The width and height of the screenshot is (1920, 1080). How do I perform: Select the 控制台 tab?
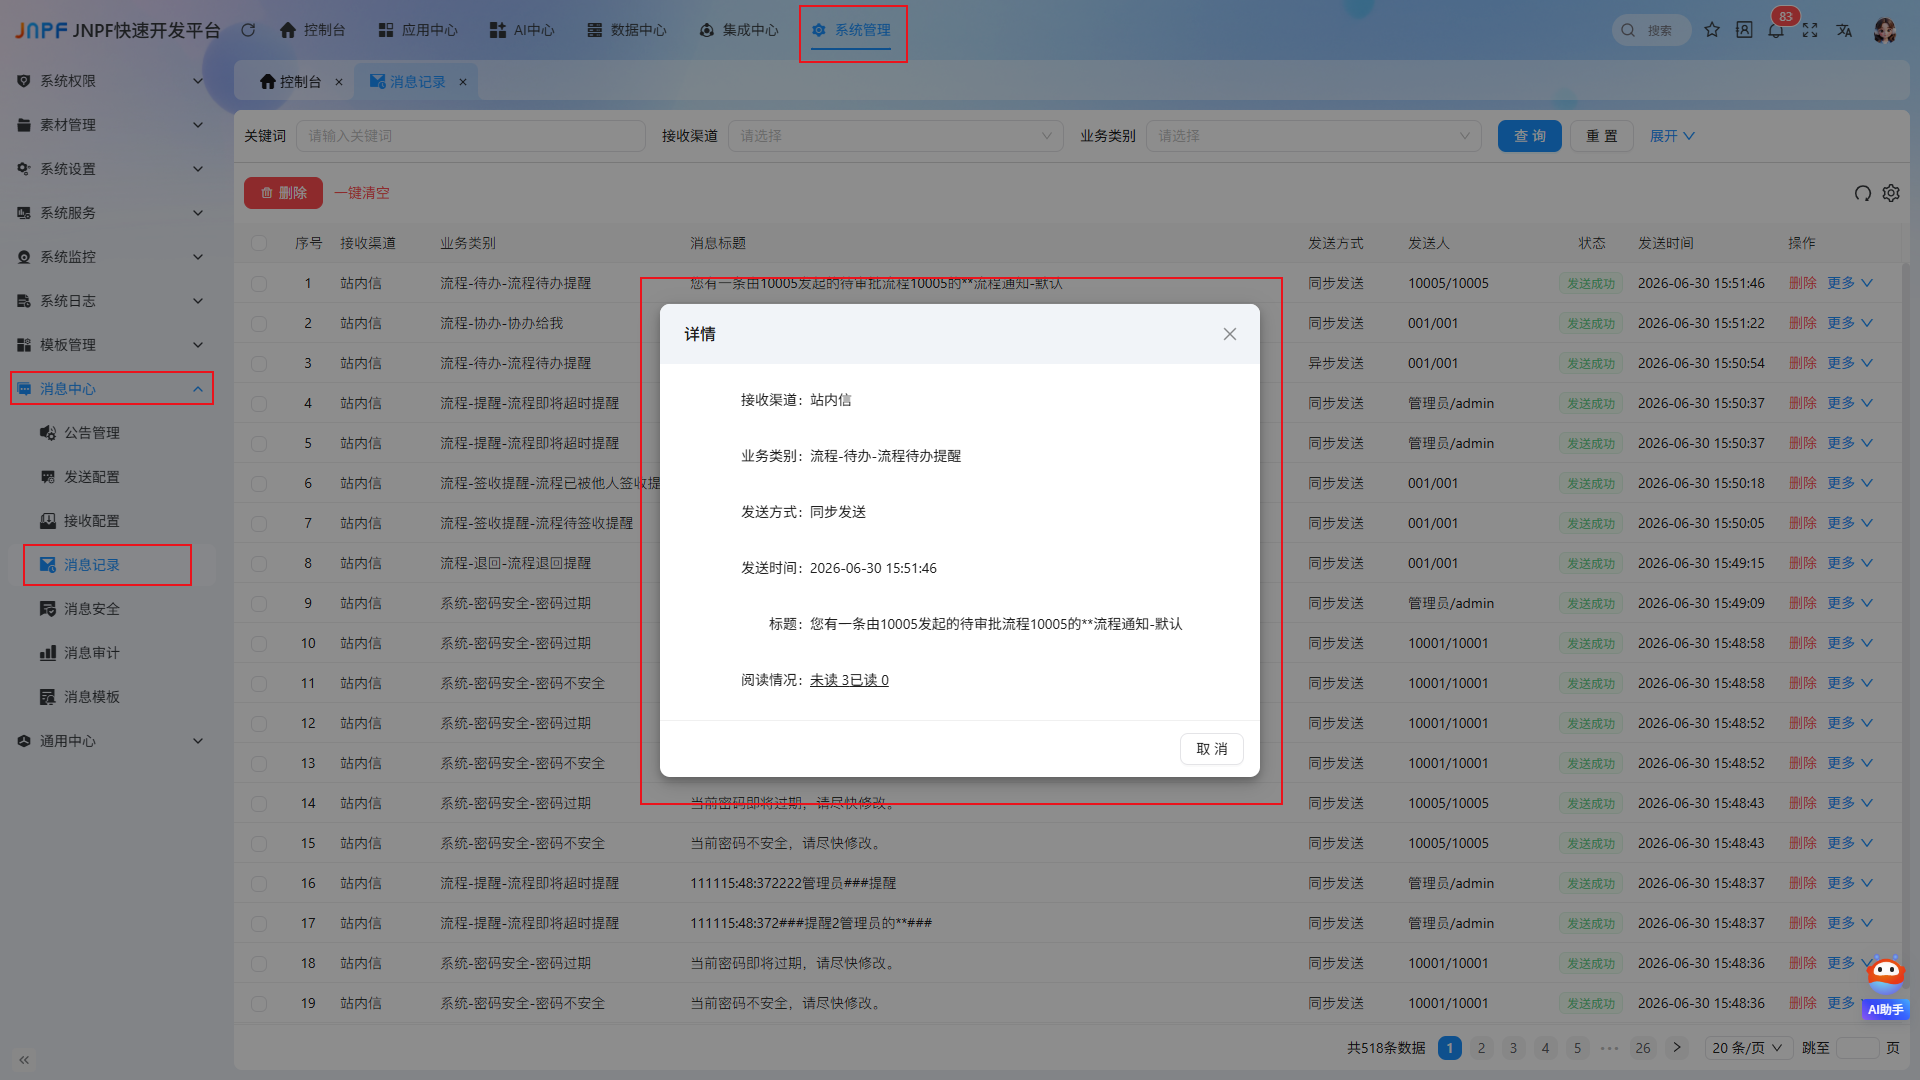point(291,82)
